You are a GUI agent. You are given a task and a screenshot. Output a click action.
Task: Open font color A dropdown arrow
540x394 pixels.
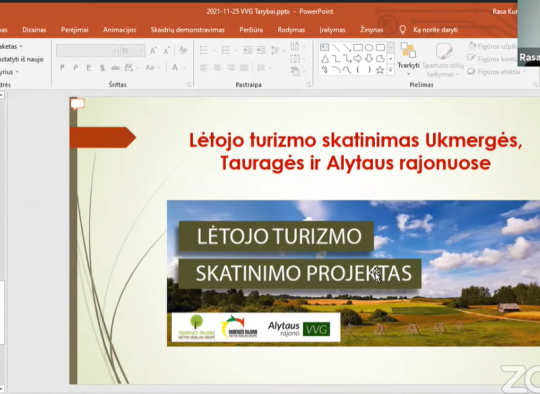coord(185,68)
